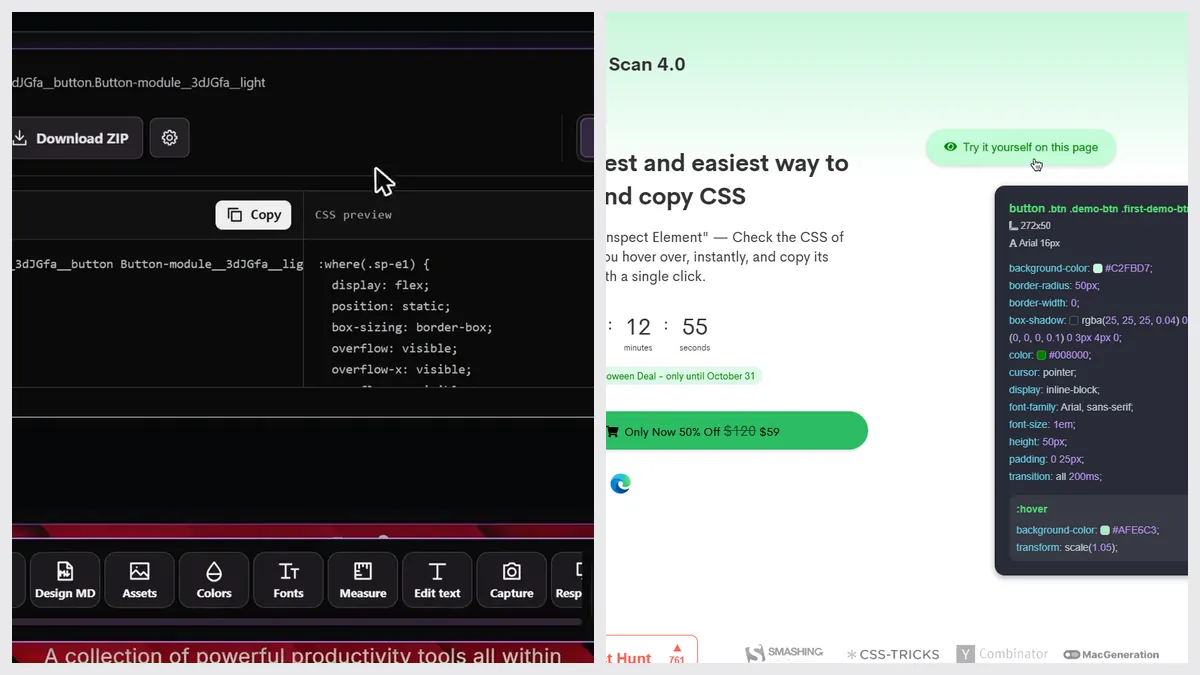Click the box-shadow rgba color swatch
Image resolution: width=1200 pixels, height=675 pixels.
point(1074,321)
